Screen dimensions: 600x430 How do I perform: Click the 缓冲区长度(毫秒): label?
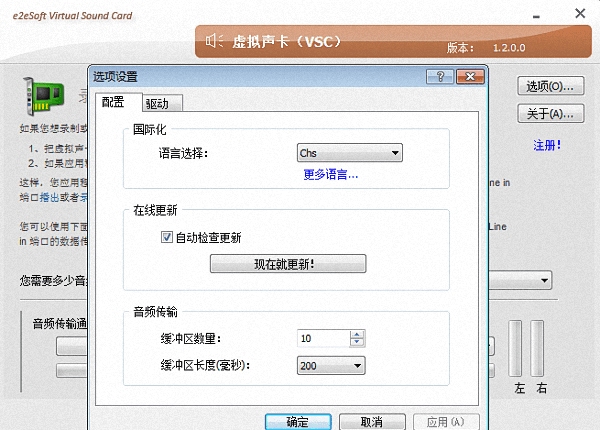(205, 366)
